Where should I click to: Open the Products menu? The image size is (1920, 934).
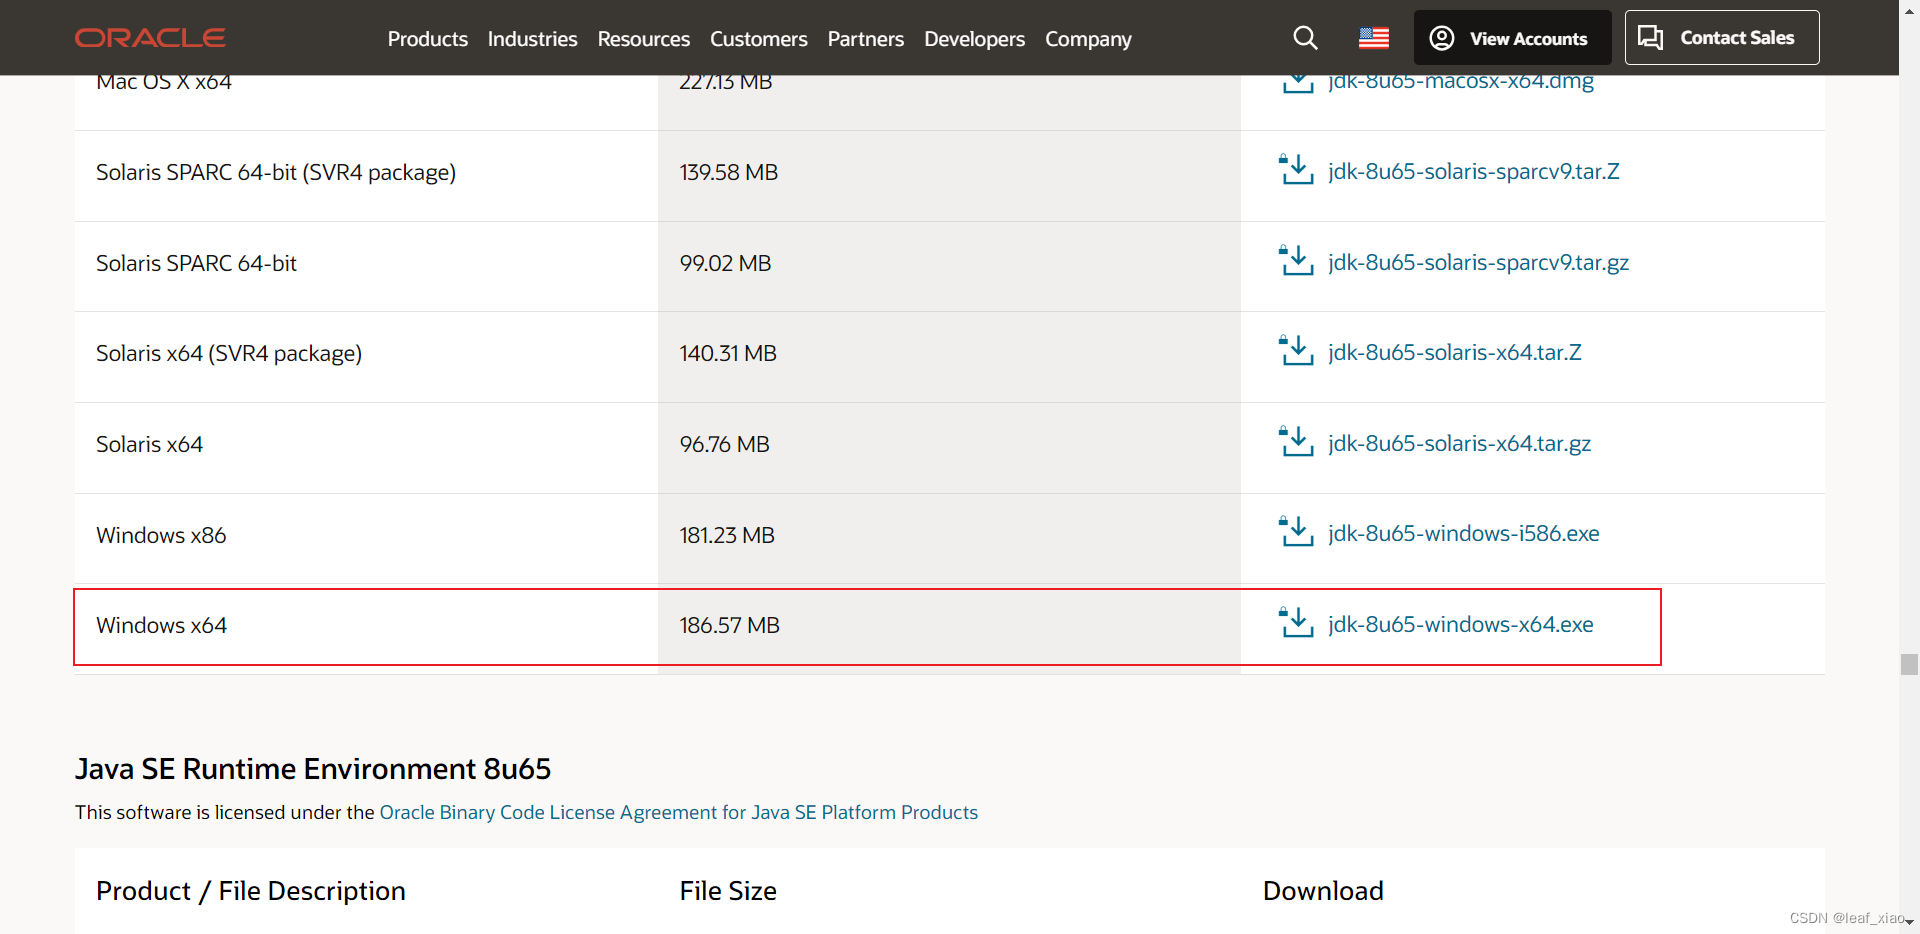click(427, 39)
